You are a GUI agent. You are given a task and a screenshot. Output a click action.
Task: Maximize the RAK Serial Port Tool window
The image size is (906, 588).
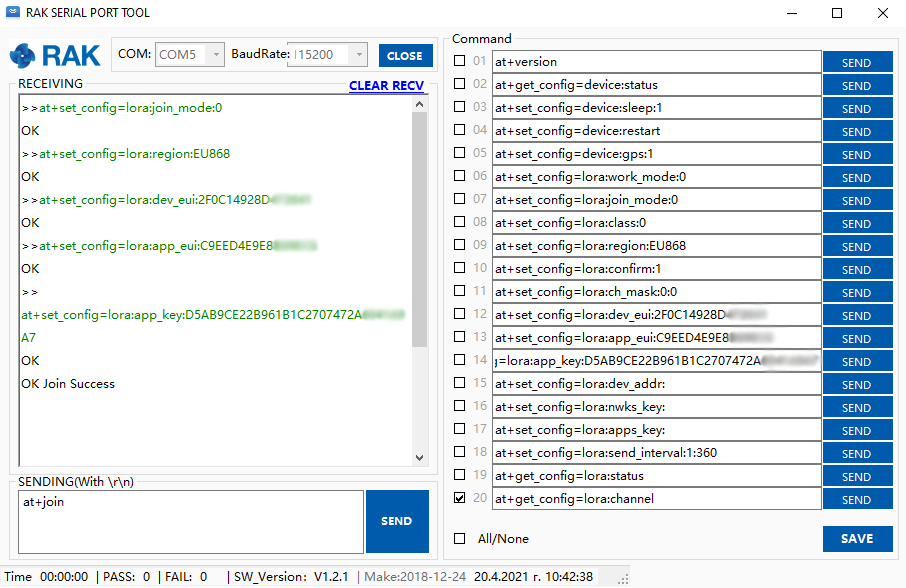[837, 13]
